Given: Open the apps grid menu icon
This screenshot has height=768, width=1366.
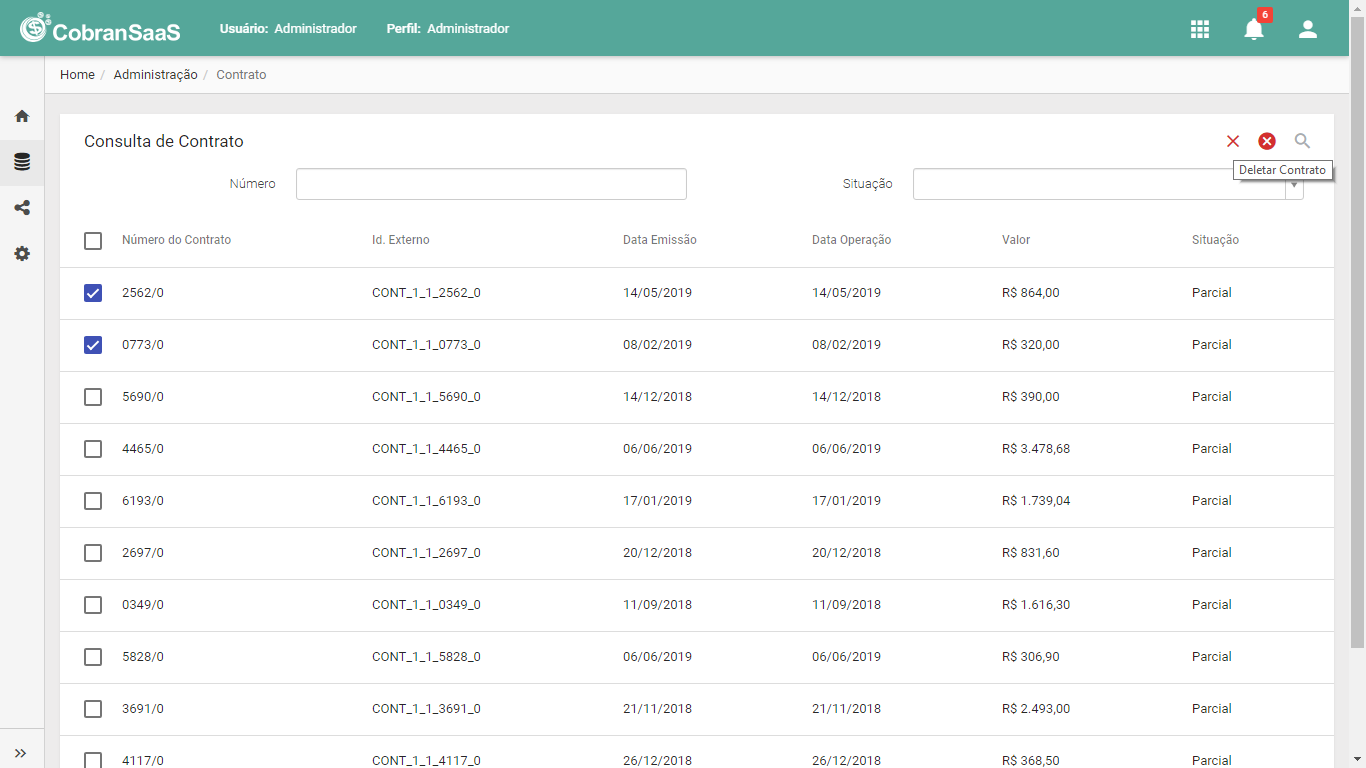Looking at the screenshot, I should [x=1200, y=29].
